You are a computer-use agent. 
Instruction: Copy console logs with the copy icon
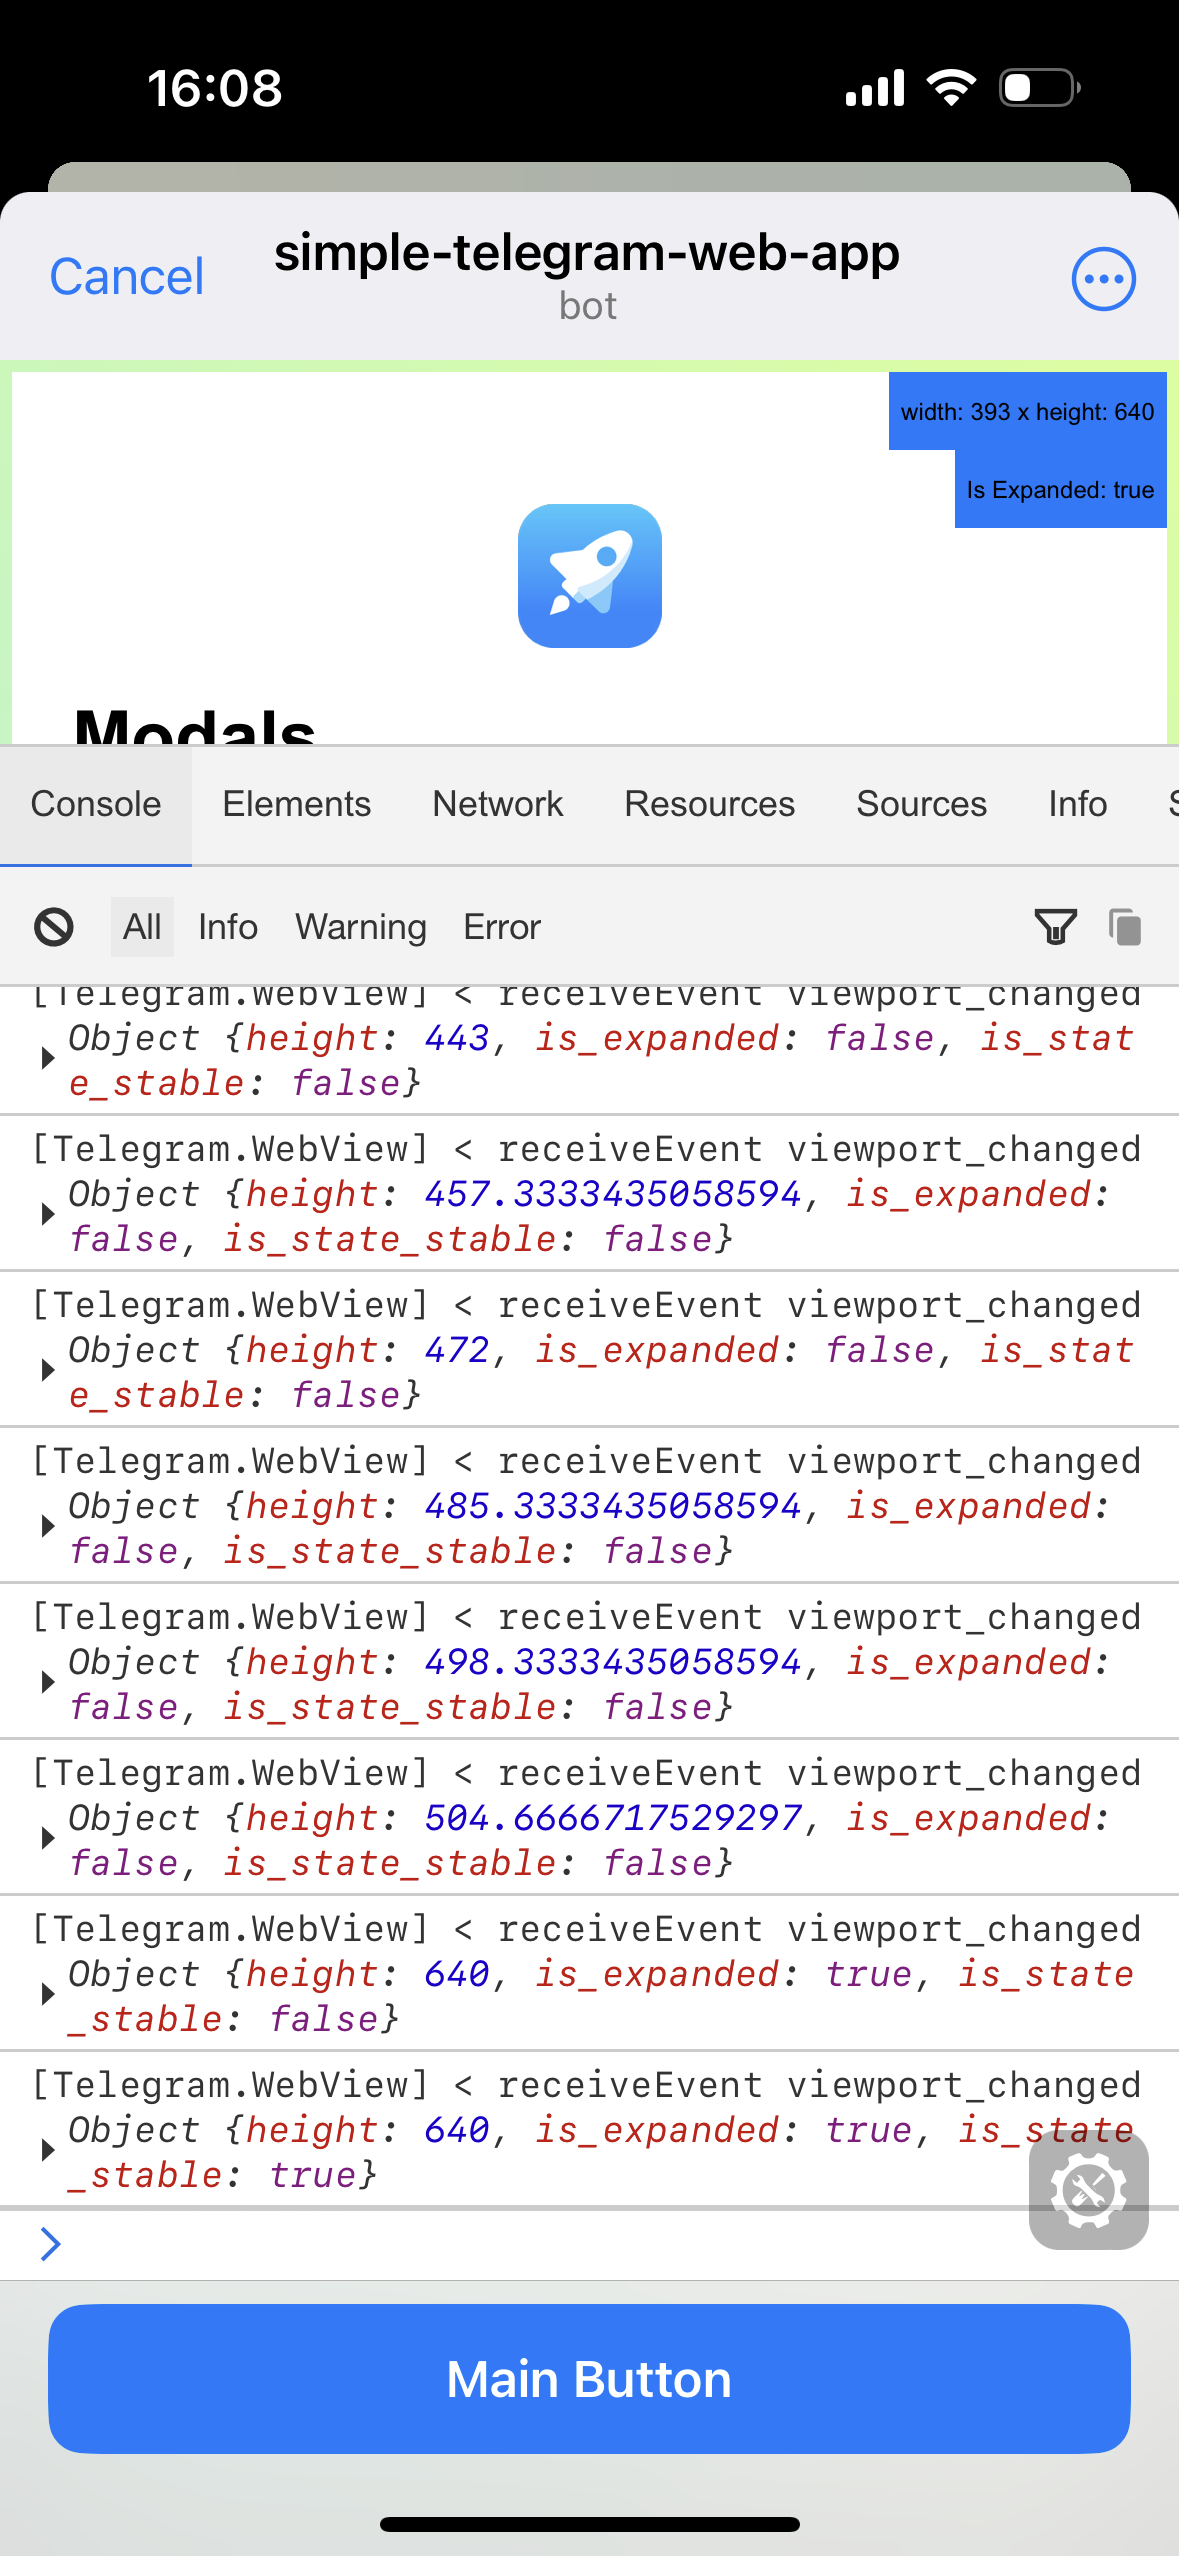[x=1125, y=927]
